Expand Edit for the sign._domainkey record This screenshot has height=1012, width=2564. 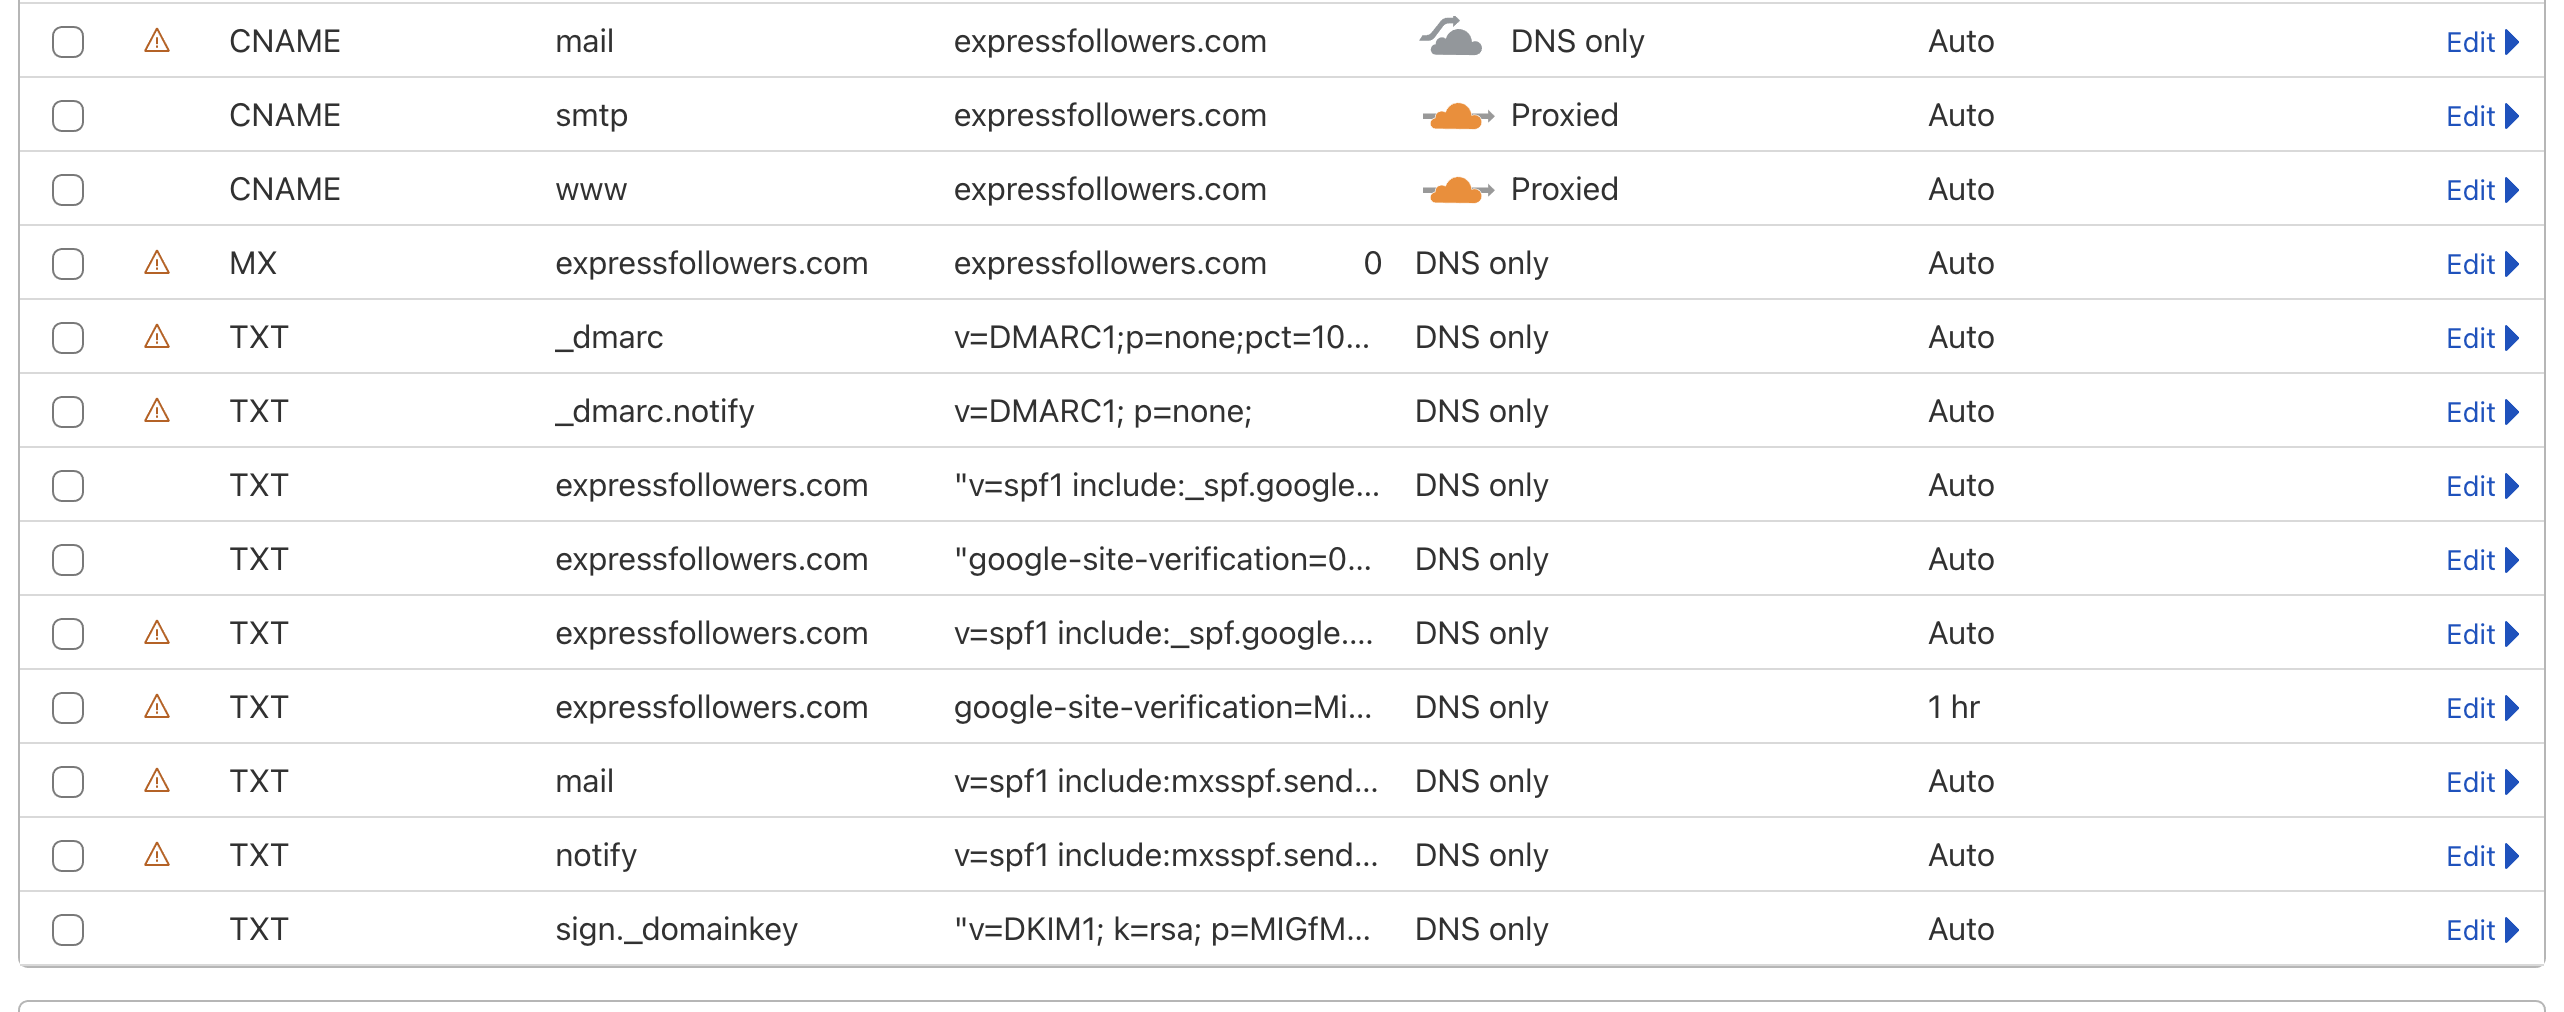pyautogui.click(x=2482, y=930)
